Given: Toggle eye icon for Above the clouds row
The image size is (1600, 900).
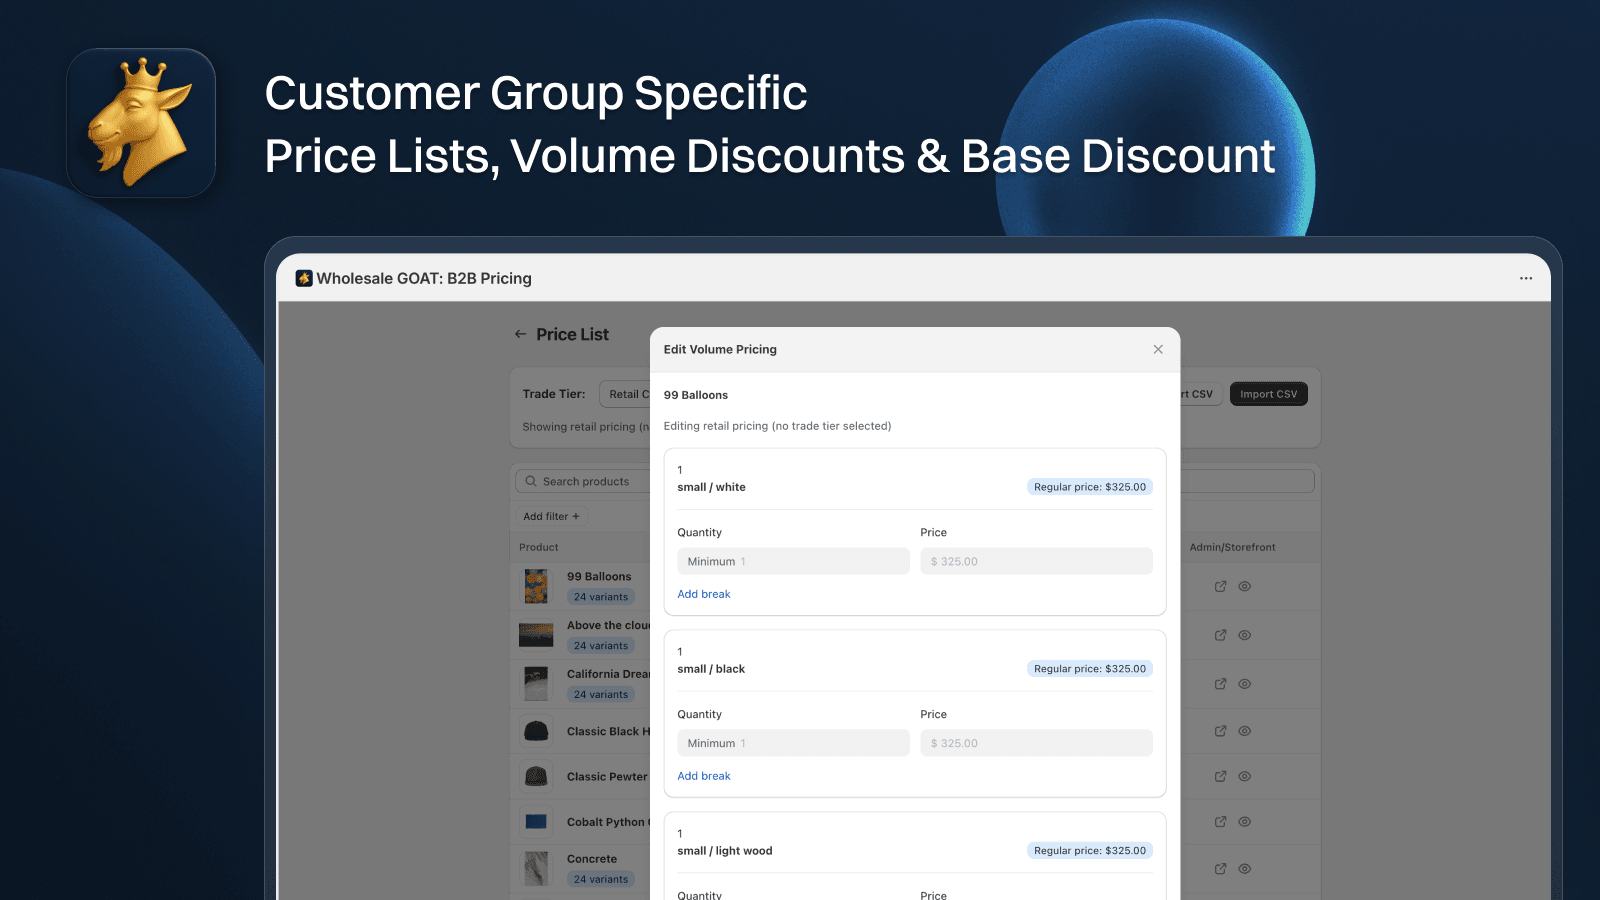Looking at the screenshot, I should [x=1245, y=635].
